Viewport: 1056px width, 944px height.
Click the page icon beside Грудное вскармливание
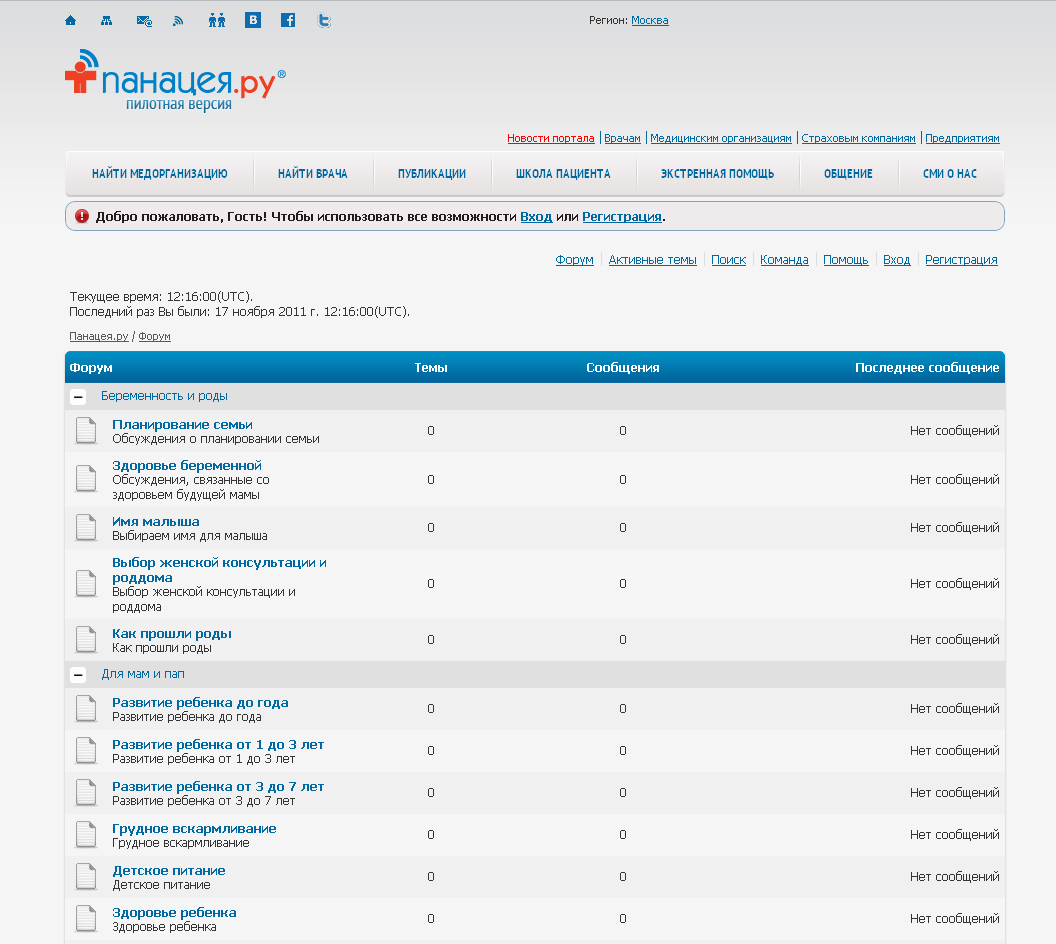click(86, 835)
